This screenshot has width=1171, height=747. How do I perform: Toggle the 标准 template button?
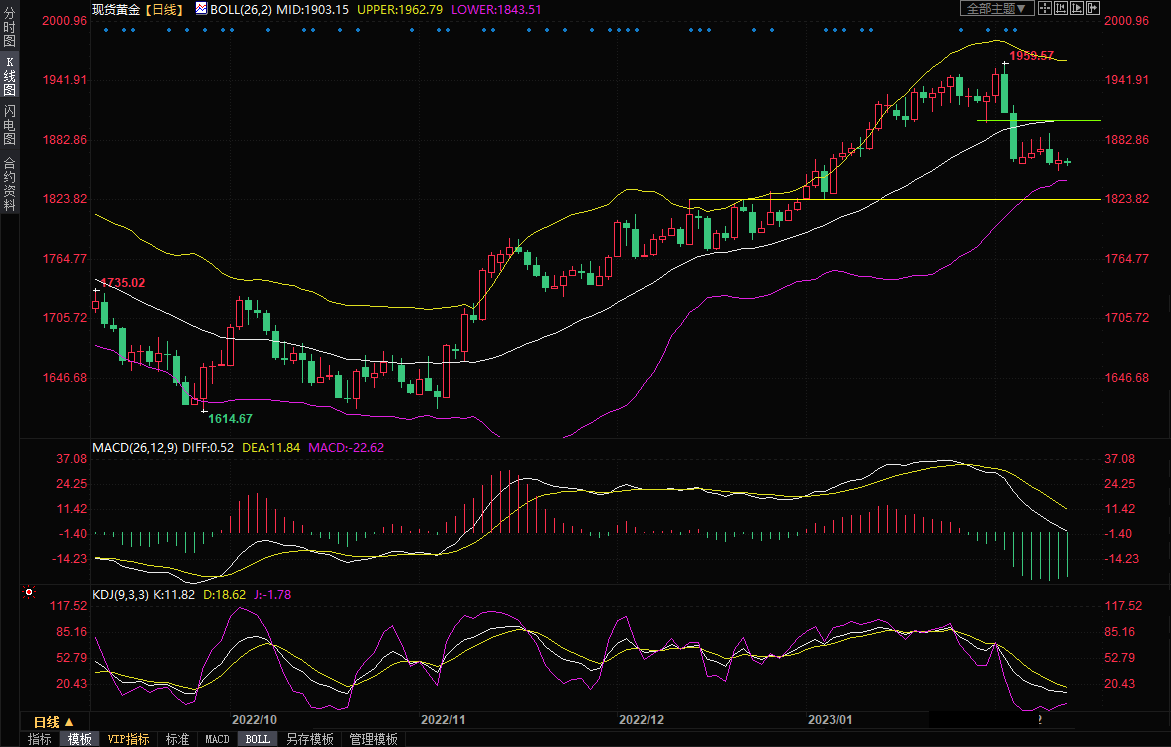coord(177,739)
